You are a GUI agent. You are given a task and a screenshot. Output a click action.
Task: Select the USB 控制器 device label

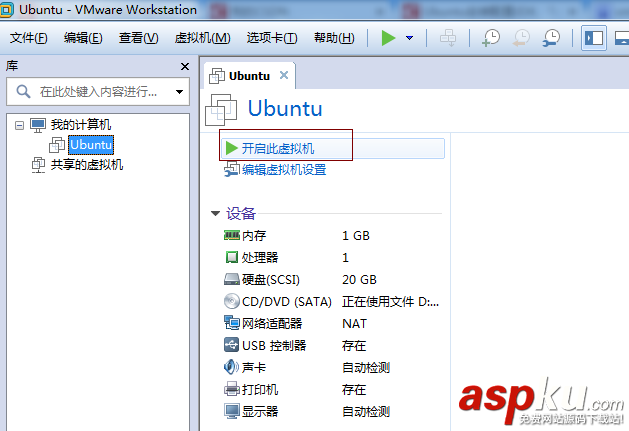[274, 346]
